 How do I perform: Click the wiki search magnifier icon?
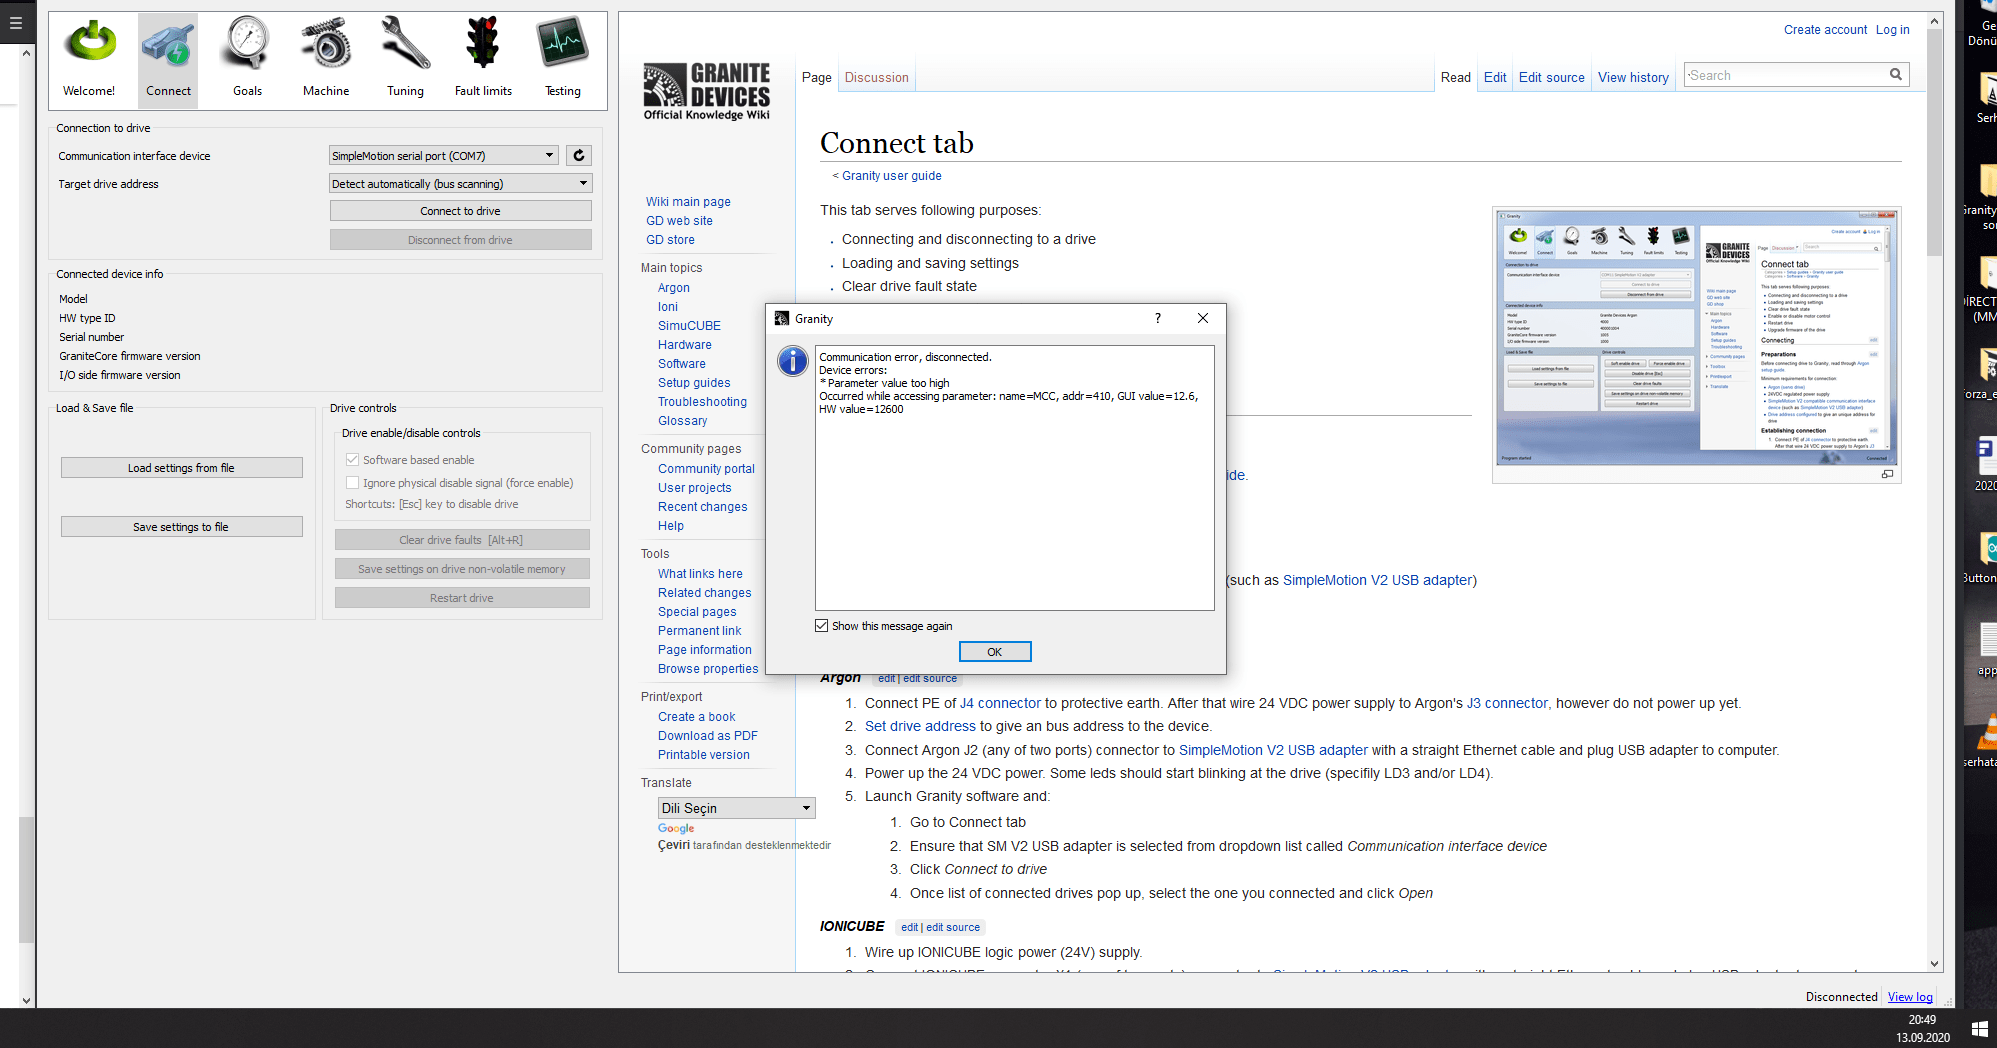pos(1895,75)
